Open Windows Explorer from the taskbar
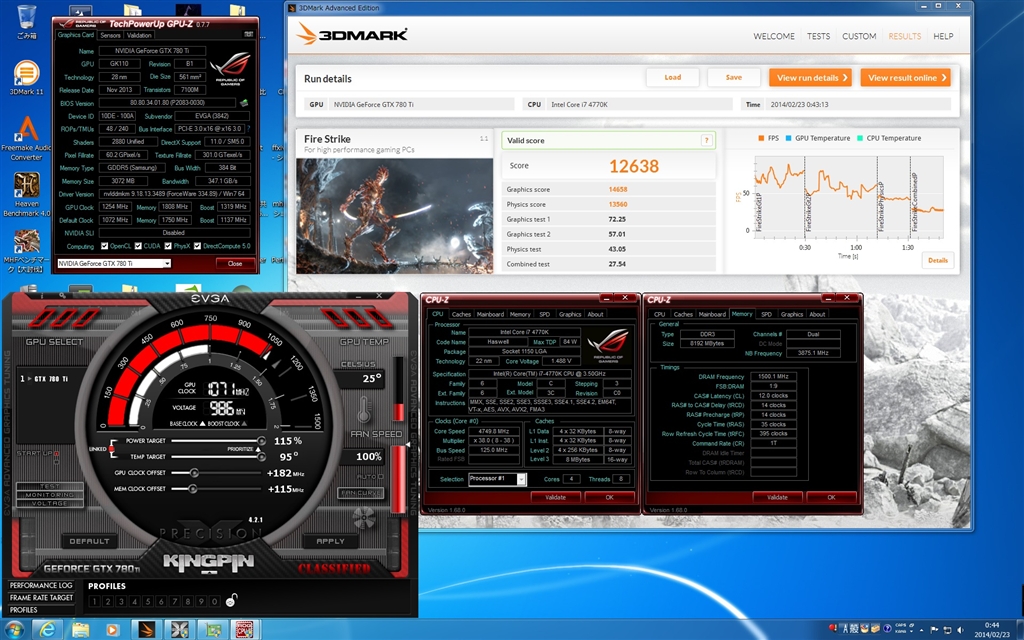The image size is (1024, 640). (x=80, y=630)
